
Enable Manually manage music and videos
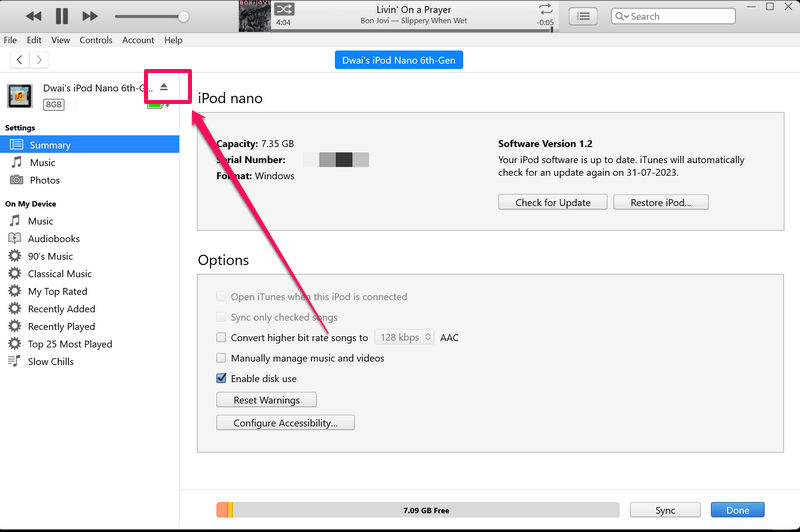coord(221,358)
